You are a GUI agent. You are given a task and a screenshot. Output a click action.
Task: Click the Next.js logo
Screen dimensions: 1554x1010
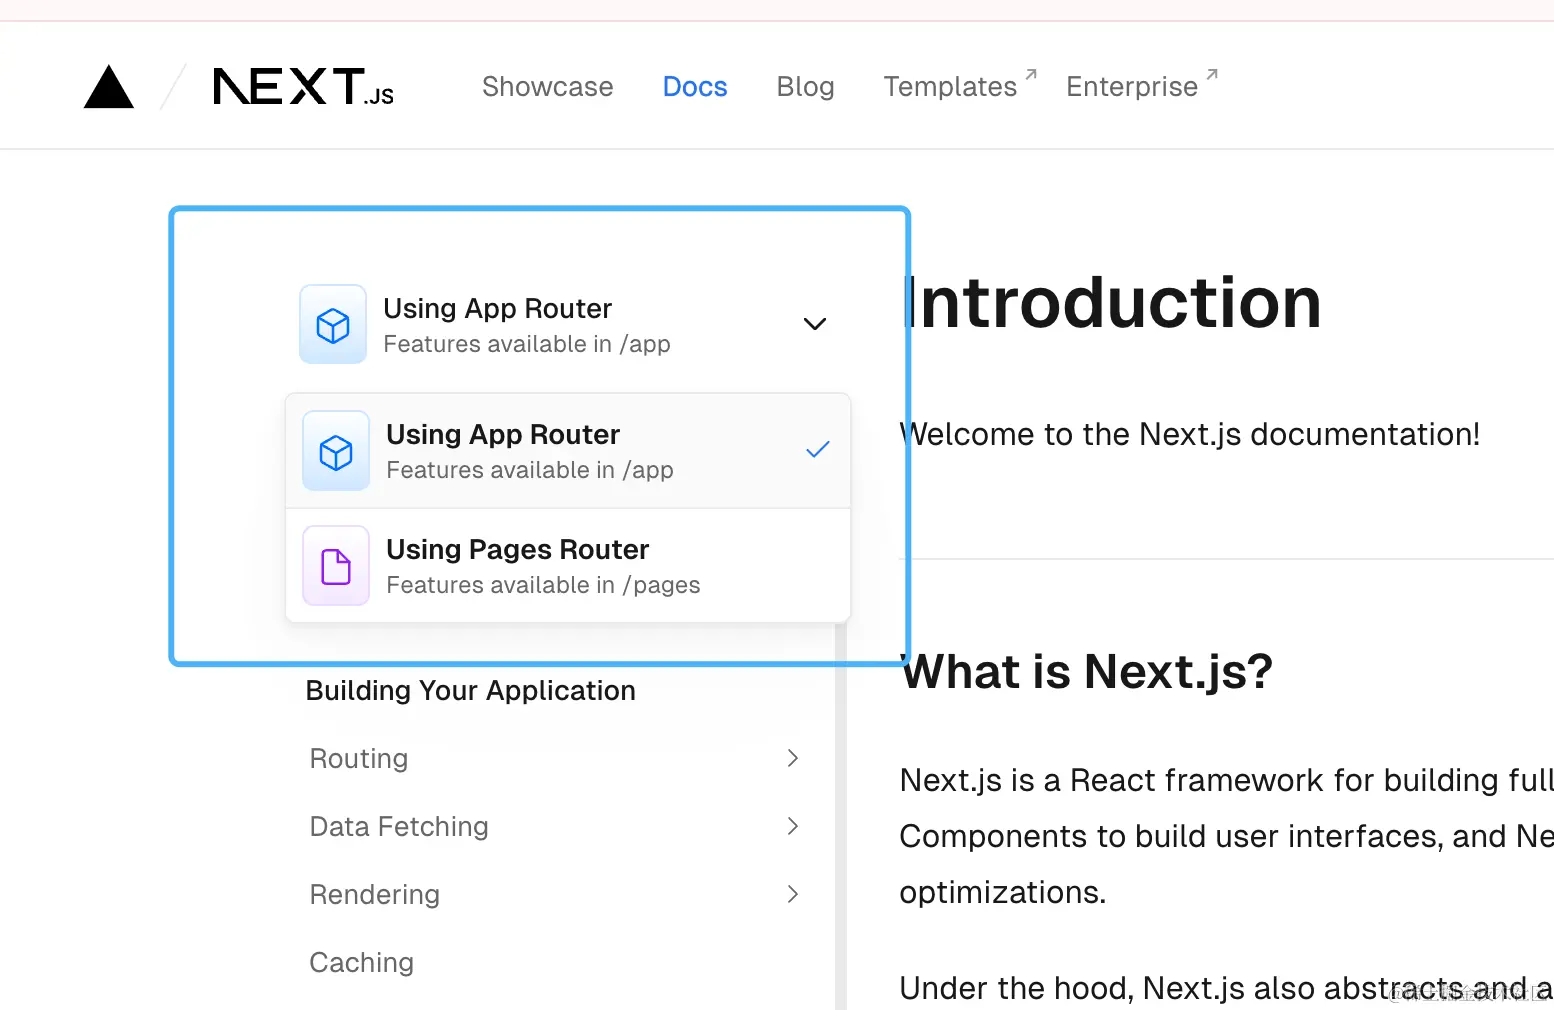tap(304, 87)
